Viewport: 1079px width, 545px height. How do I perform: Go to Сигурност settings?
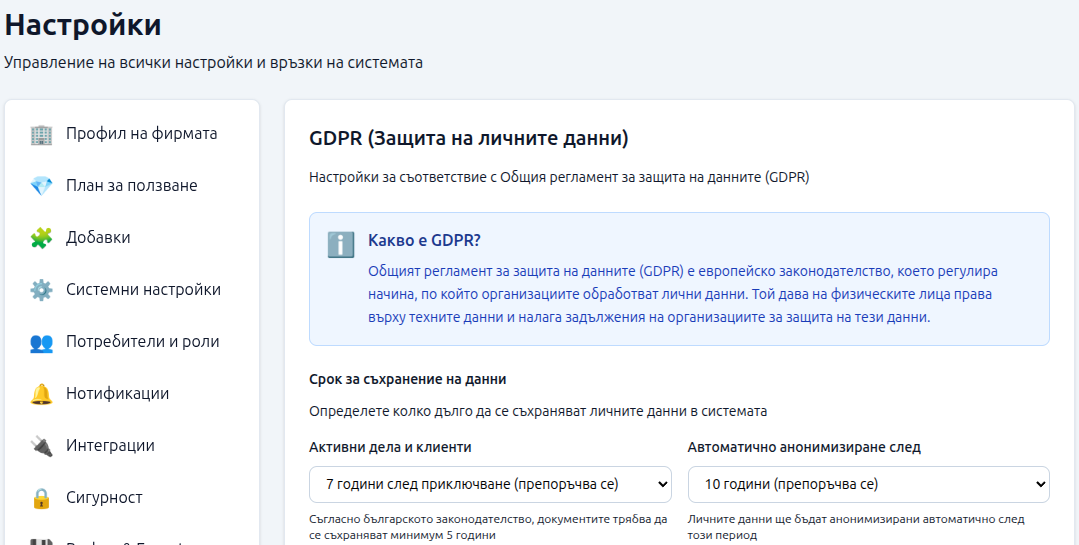pyautogui.click(x=132, y=498)
